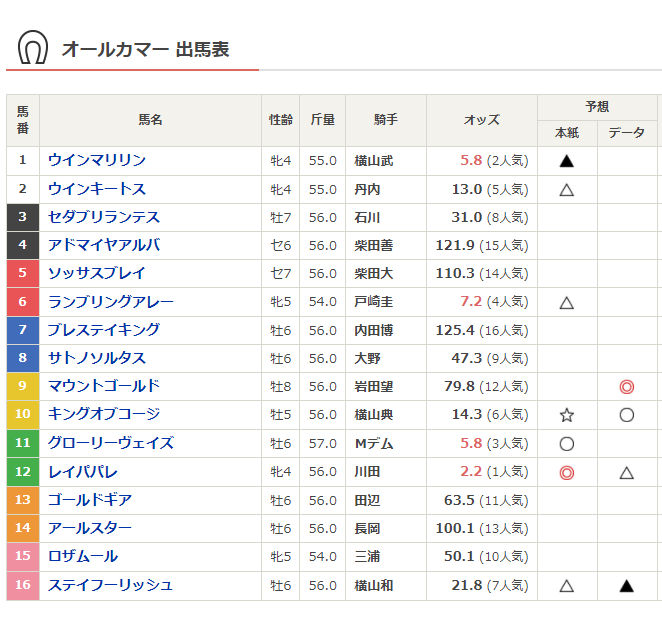Open horse アールスター

point(90,528)
